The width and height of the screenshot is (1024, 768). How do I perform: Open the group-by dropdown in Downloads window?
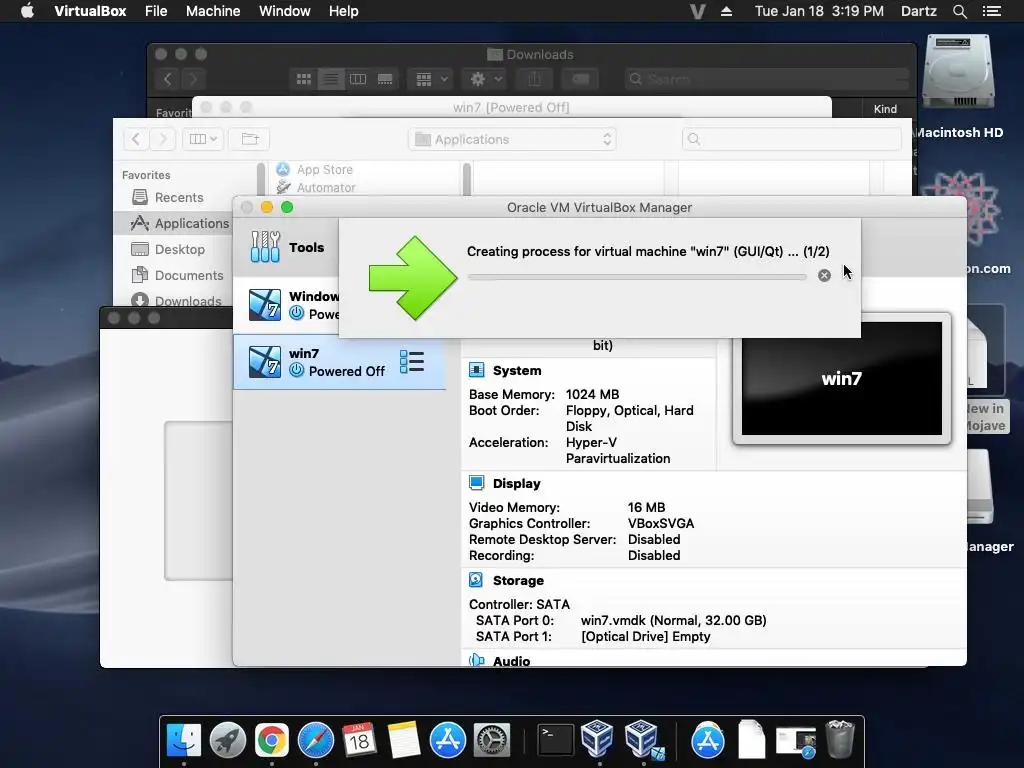coord(430,79)
